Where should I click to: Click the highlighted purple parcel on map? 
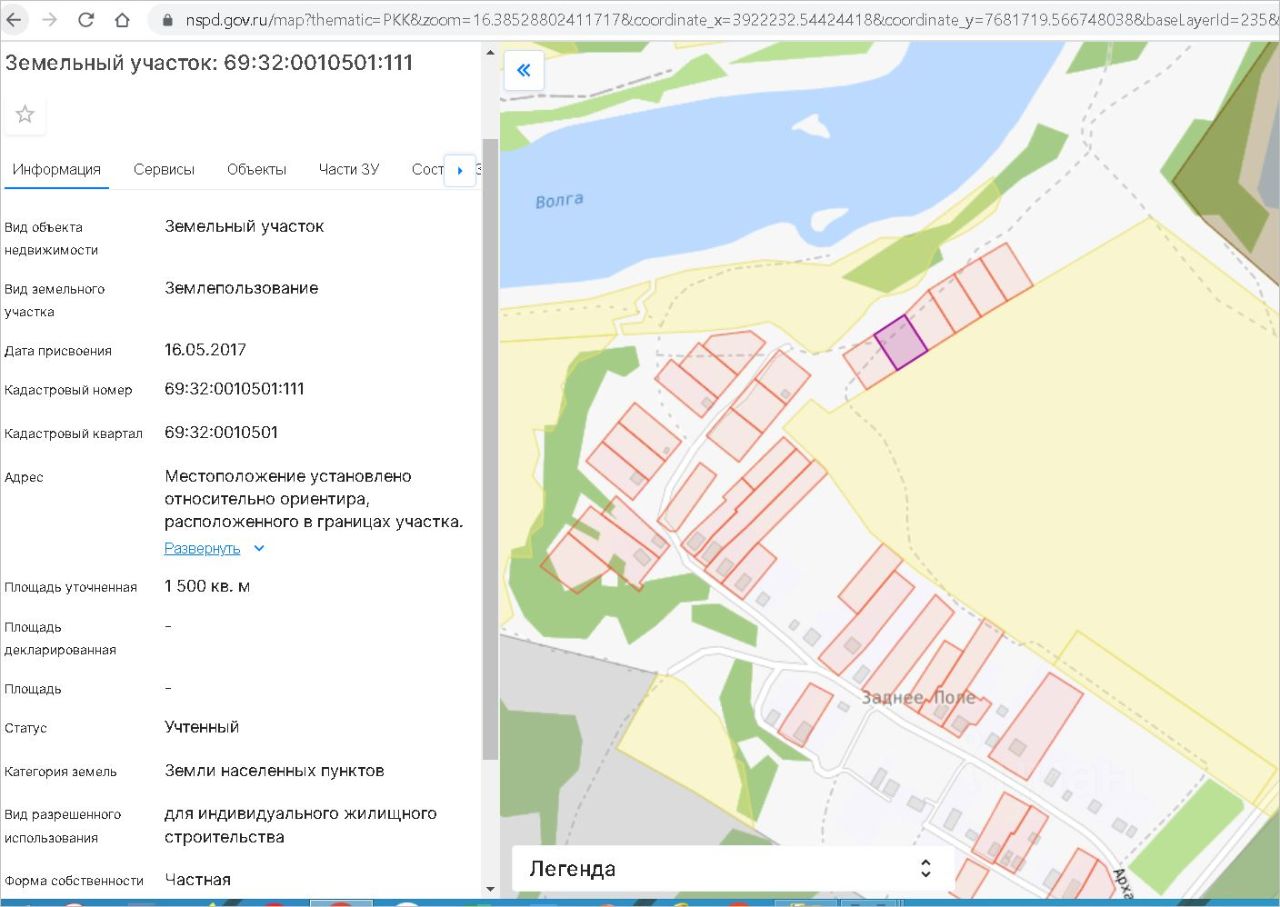pos(902,343)
